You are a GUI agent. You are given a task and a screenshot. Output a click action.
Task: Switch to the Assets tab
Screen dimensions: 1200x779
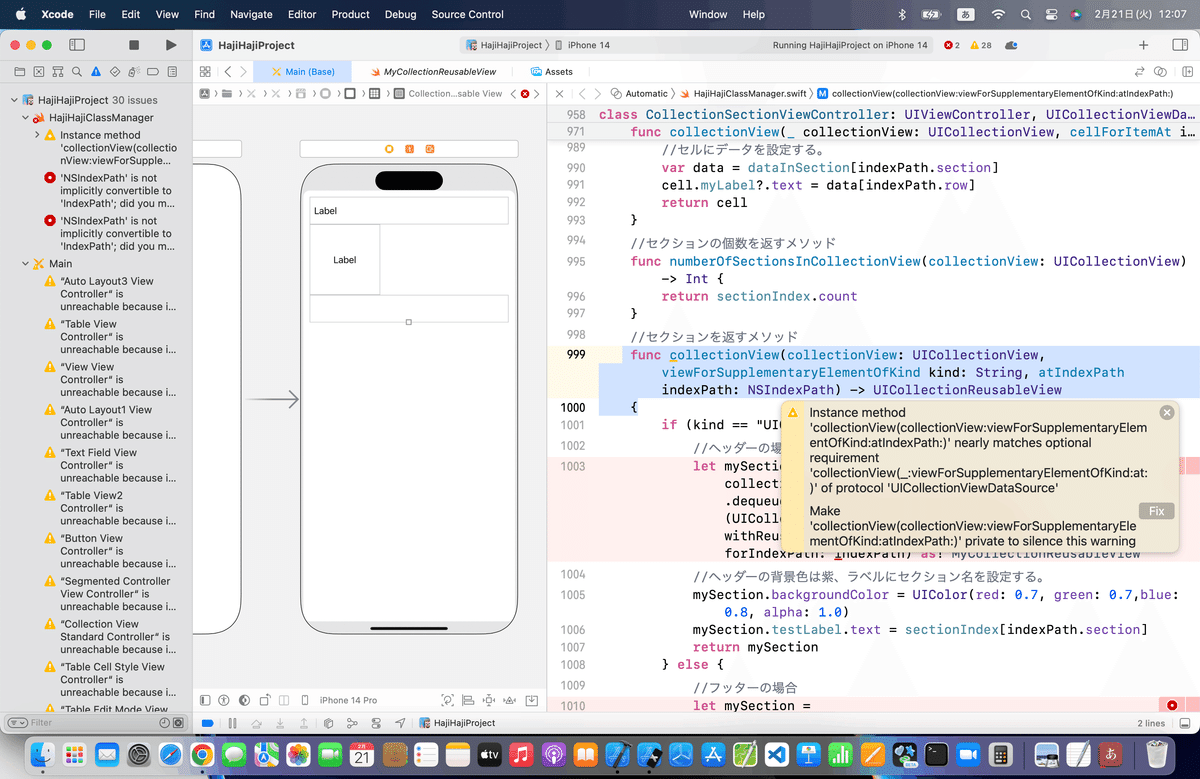[551, 72]
